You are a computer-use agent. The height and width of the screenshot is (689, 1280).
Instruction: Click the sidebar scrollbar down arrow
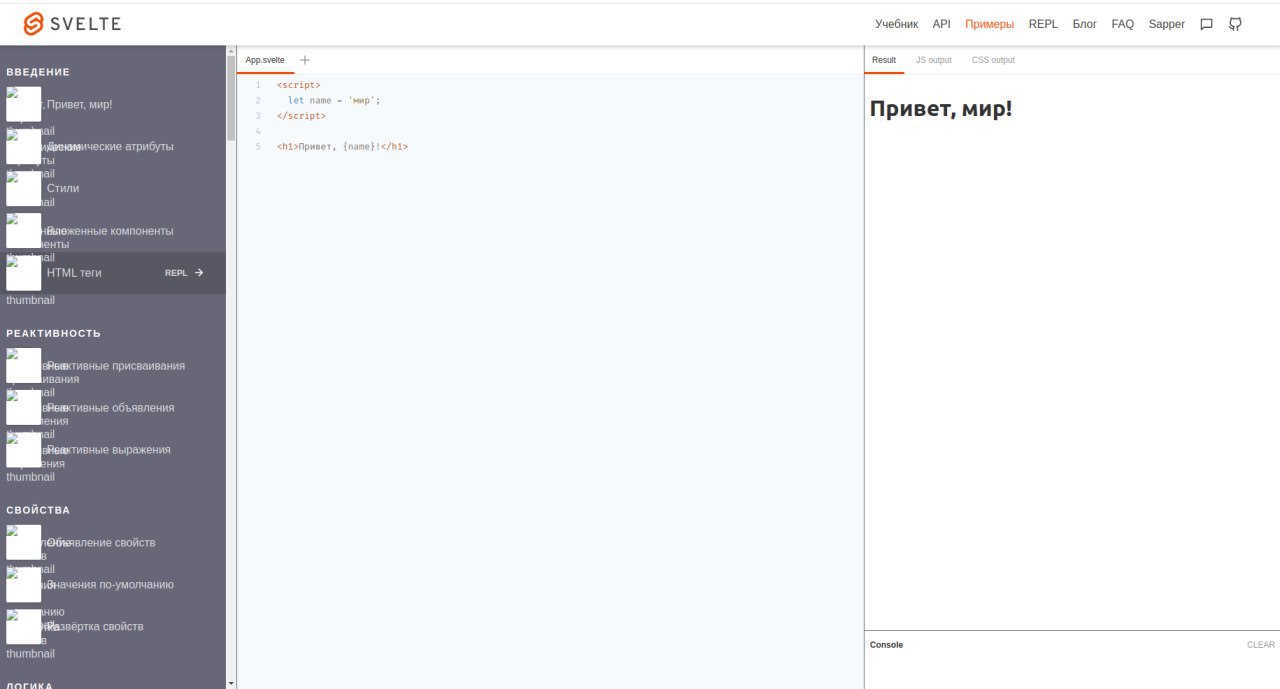click(232, 683)
